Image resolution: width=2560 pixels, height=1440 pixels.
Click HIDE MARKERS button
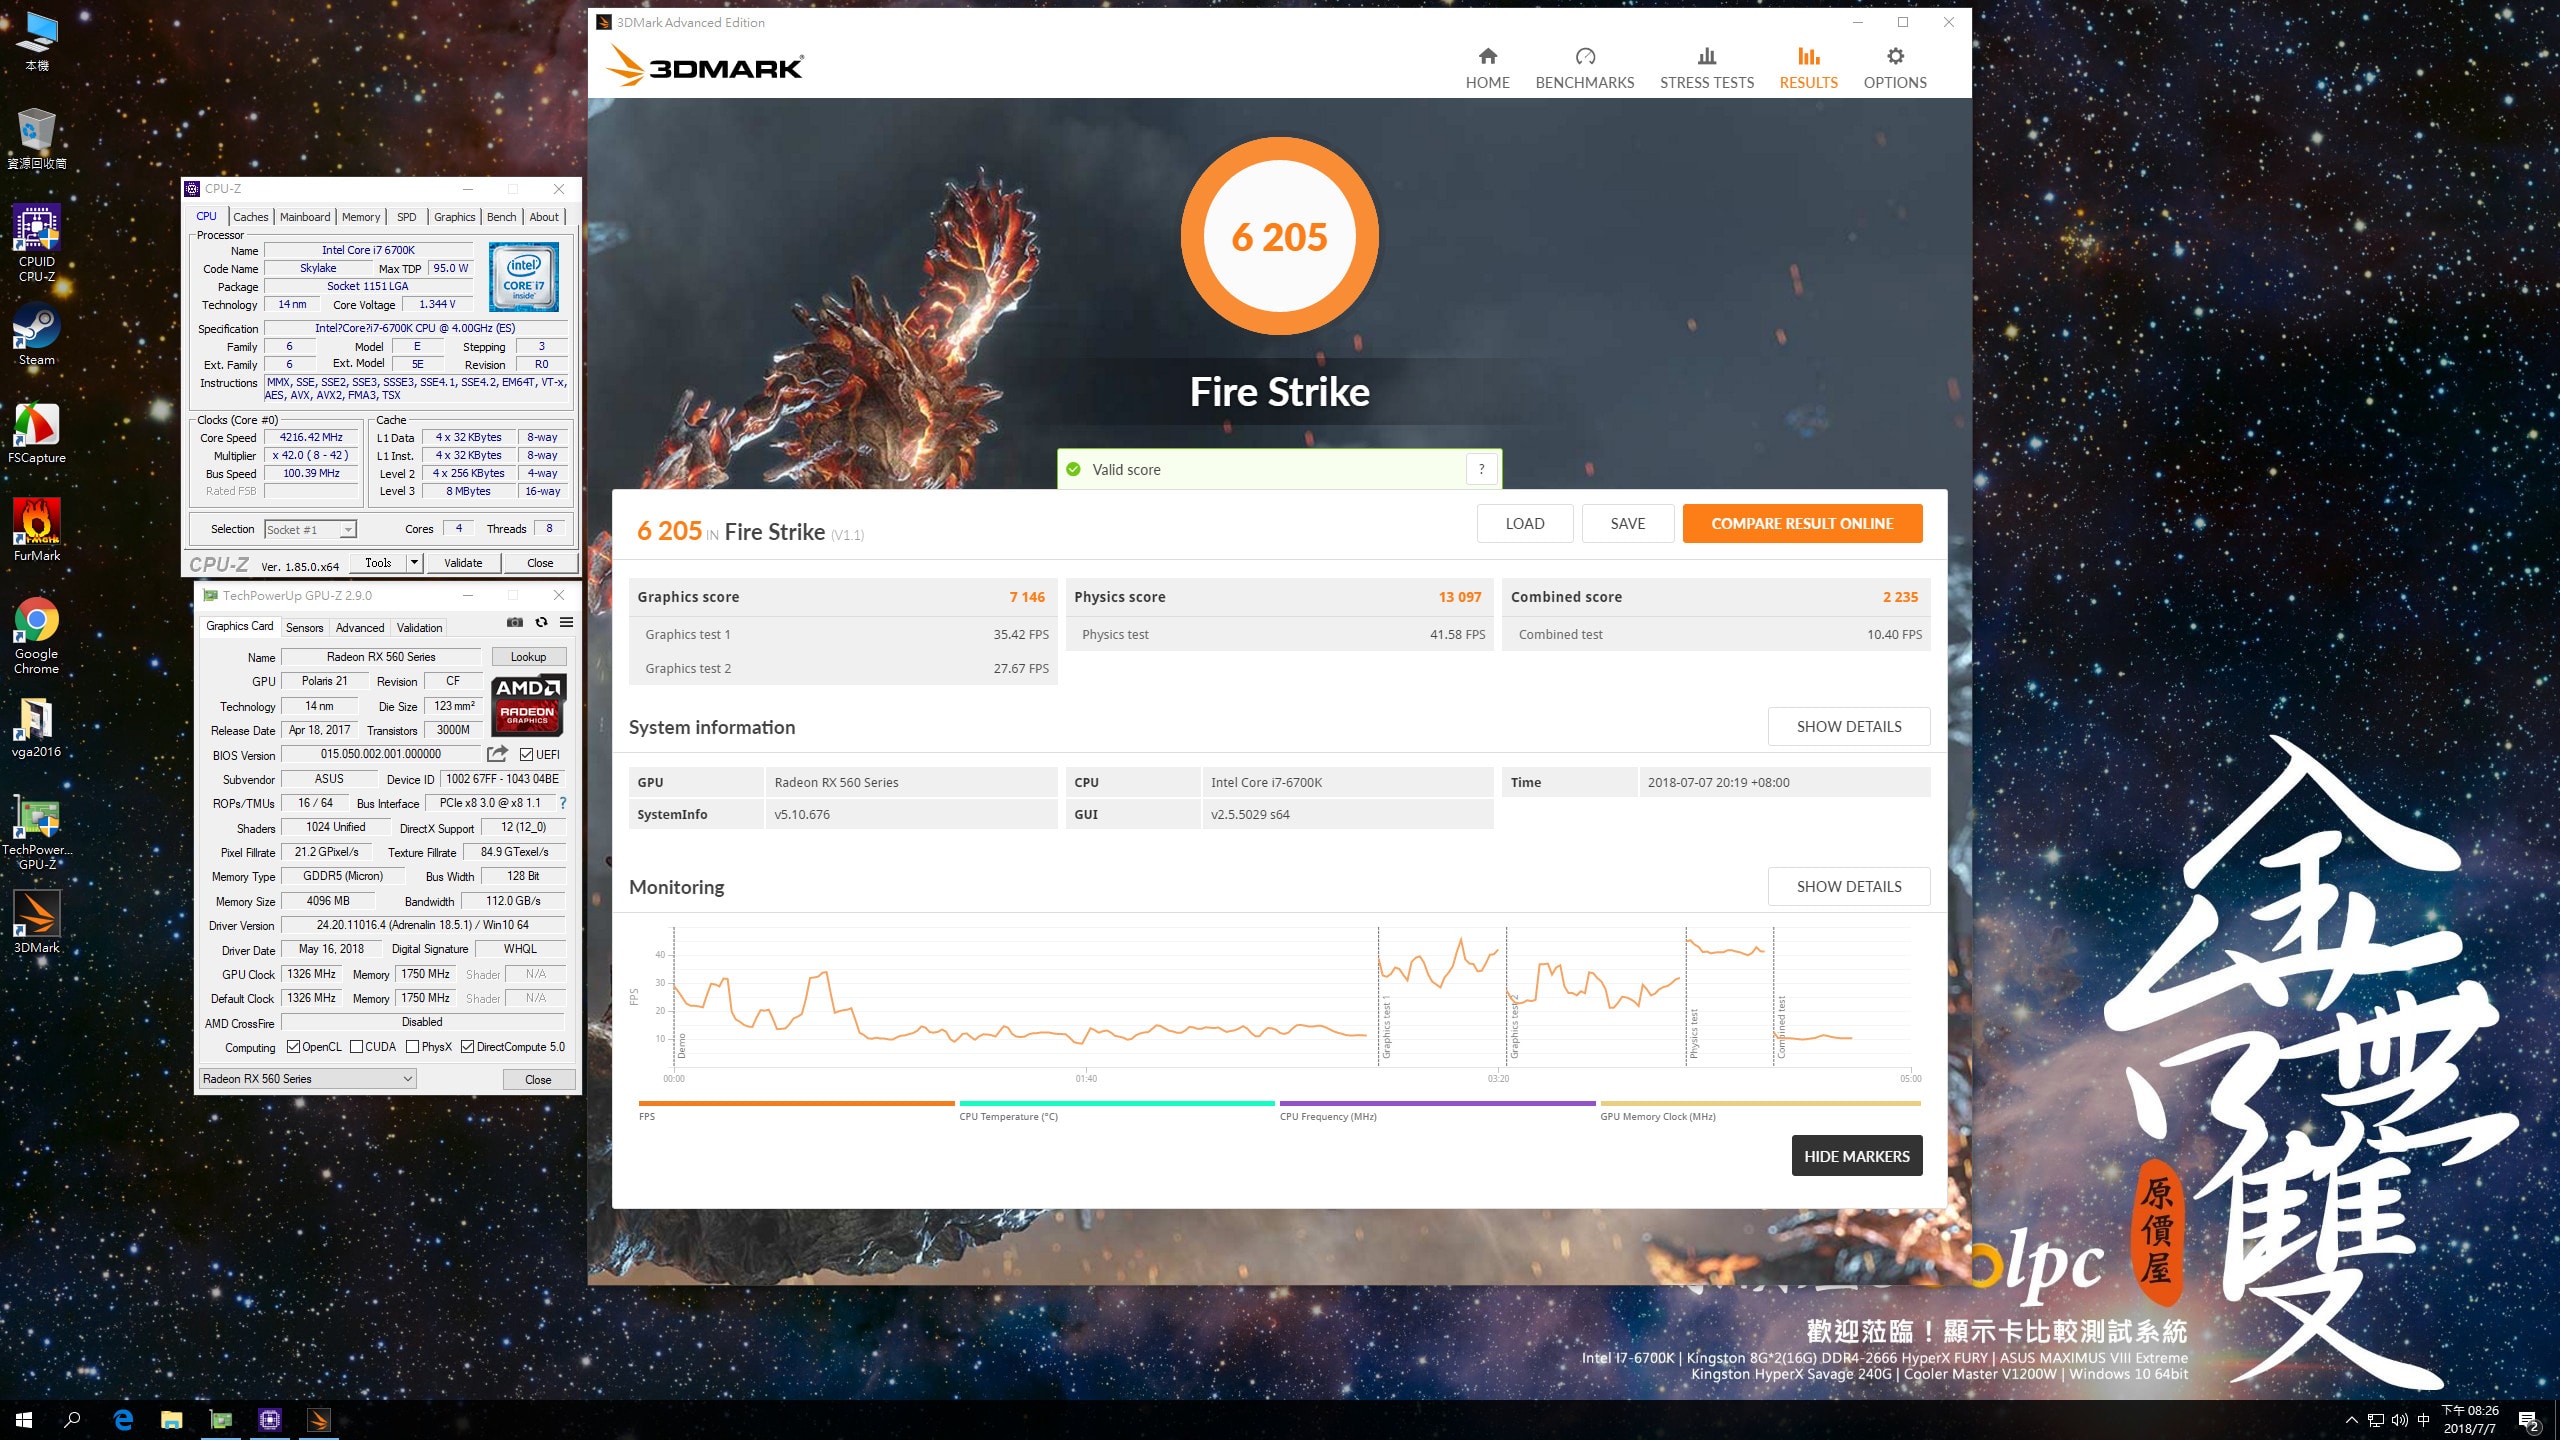pos(1856,1156)
